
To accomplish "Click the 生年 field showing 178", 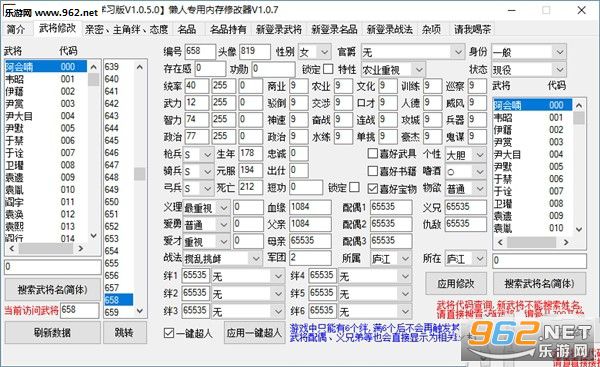I will 251,153.
